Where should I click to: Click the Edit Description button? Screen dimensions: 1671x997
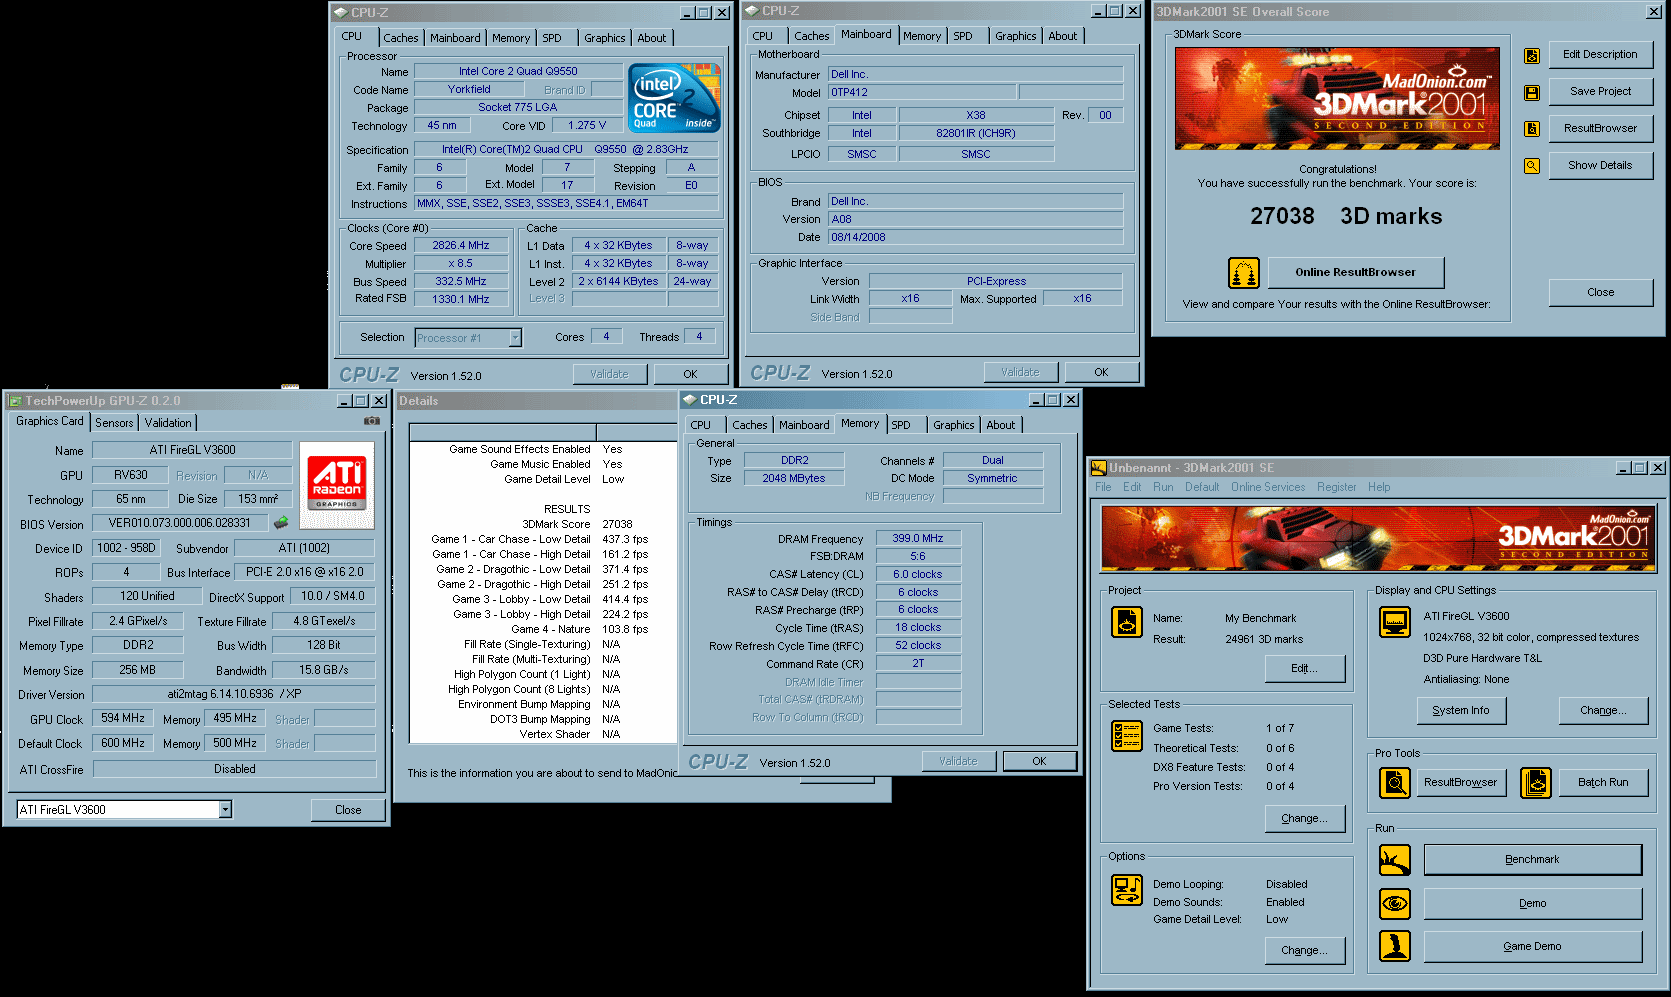point(1600,55)
